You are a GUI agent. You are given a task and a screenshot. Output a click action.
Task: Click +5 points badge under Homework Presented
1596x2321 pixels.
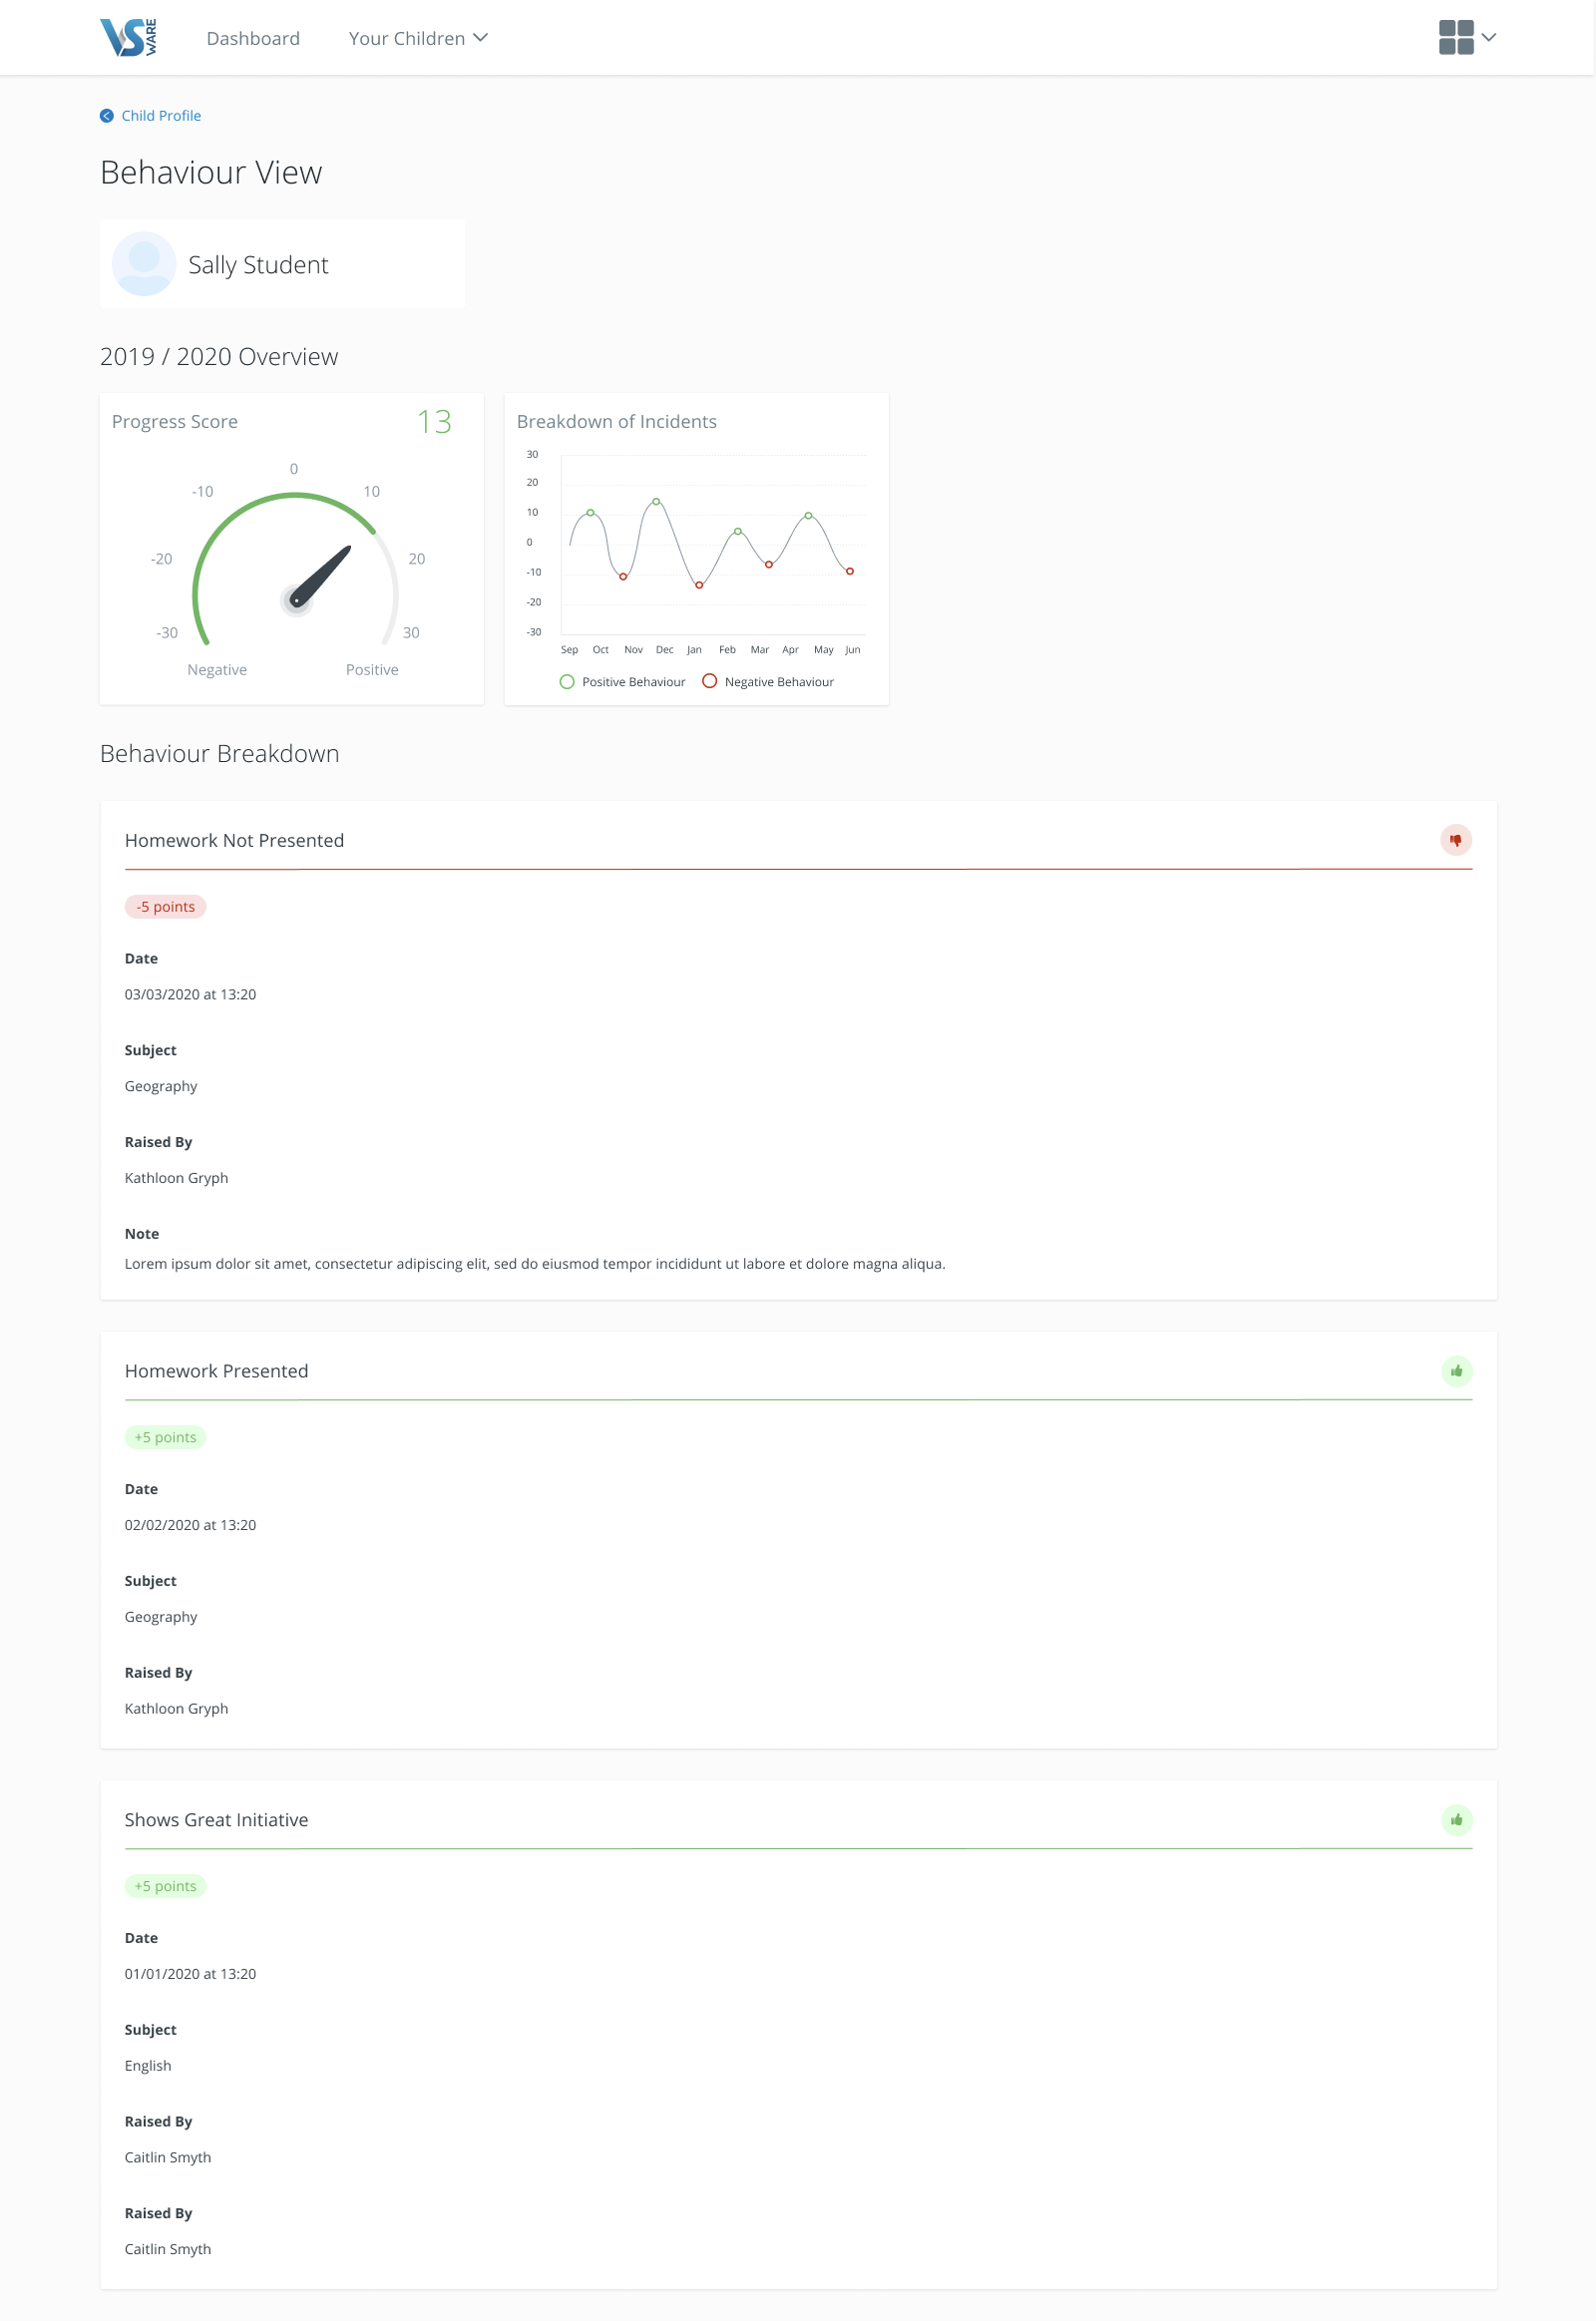pyautogui.click(x=165, y=1438)
